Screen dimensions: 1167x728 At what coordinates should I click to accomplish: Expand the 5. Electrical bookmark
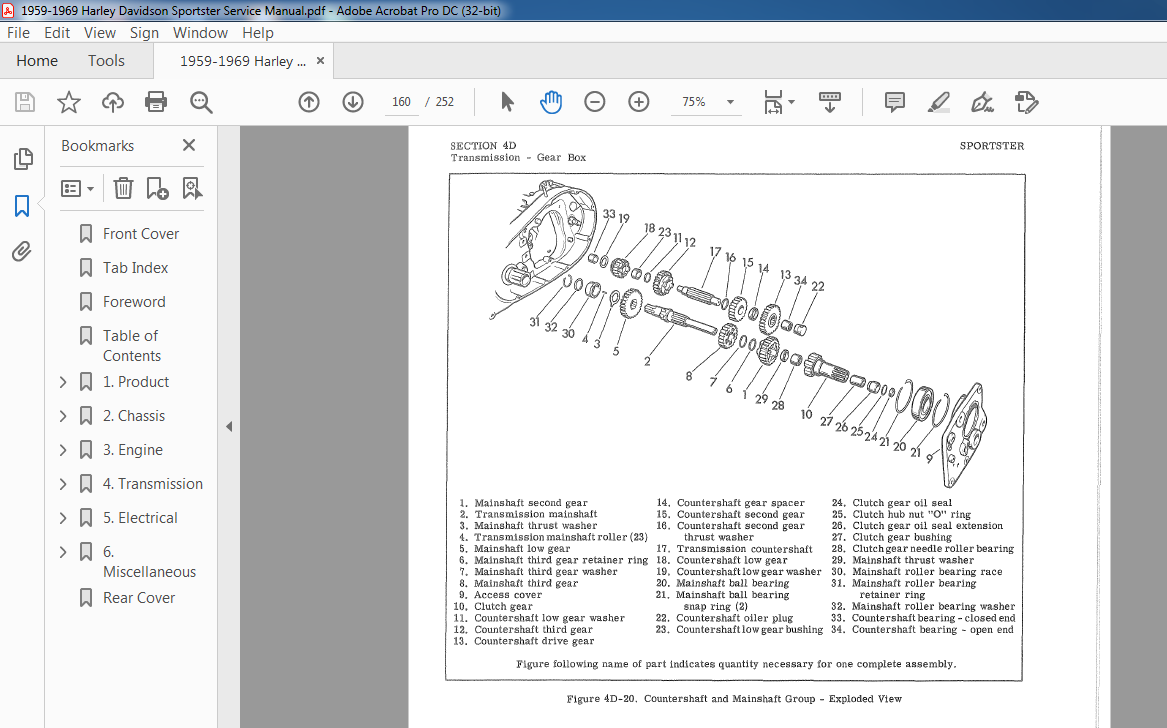[63, 518]
